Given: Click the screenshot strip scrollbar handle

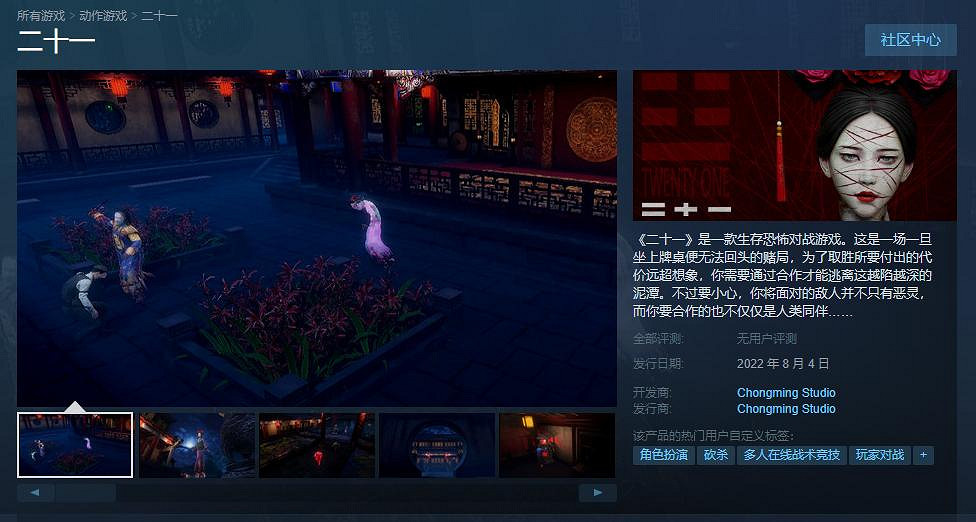Looking at the screenshot, I should click(85, 493).
